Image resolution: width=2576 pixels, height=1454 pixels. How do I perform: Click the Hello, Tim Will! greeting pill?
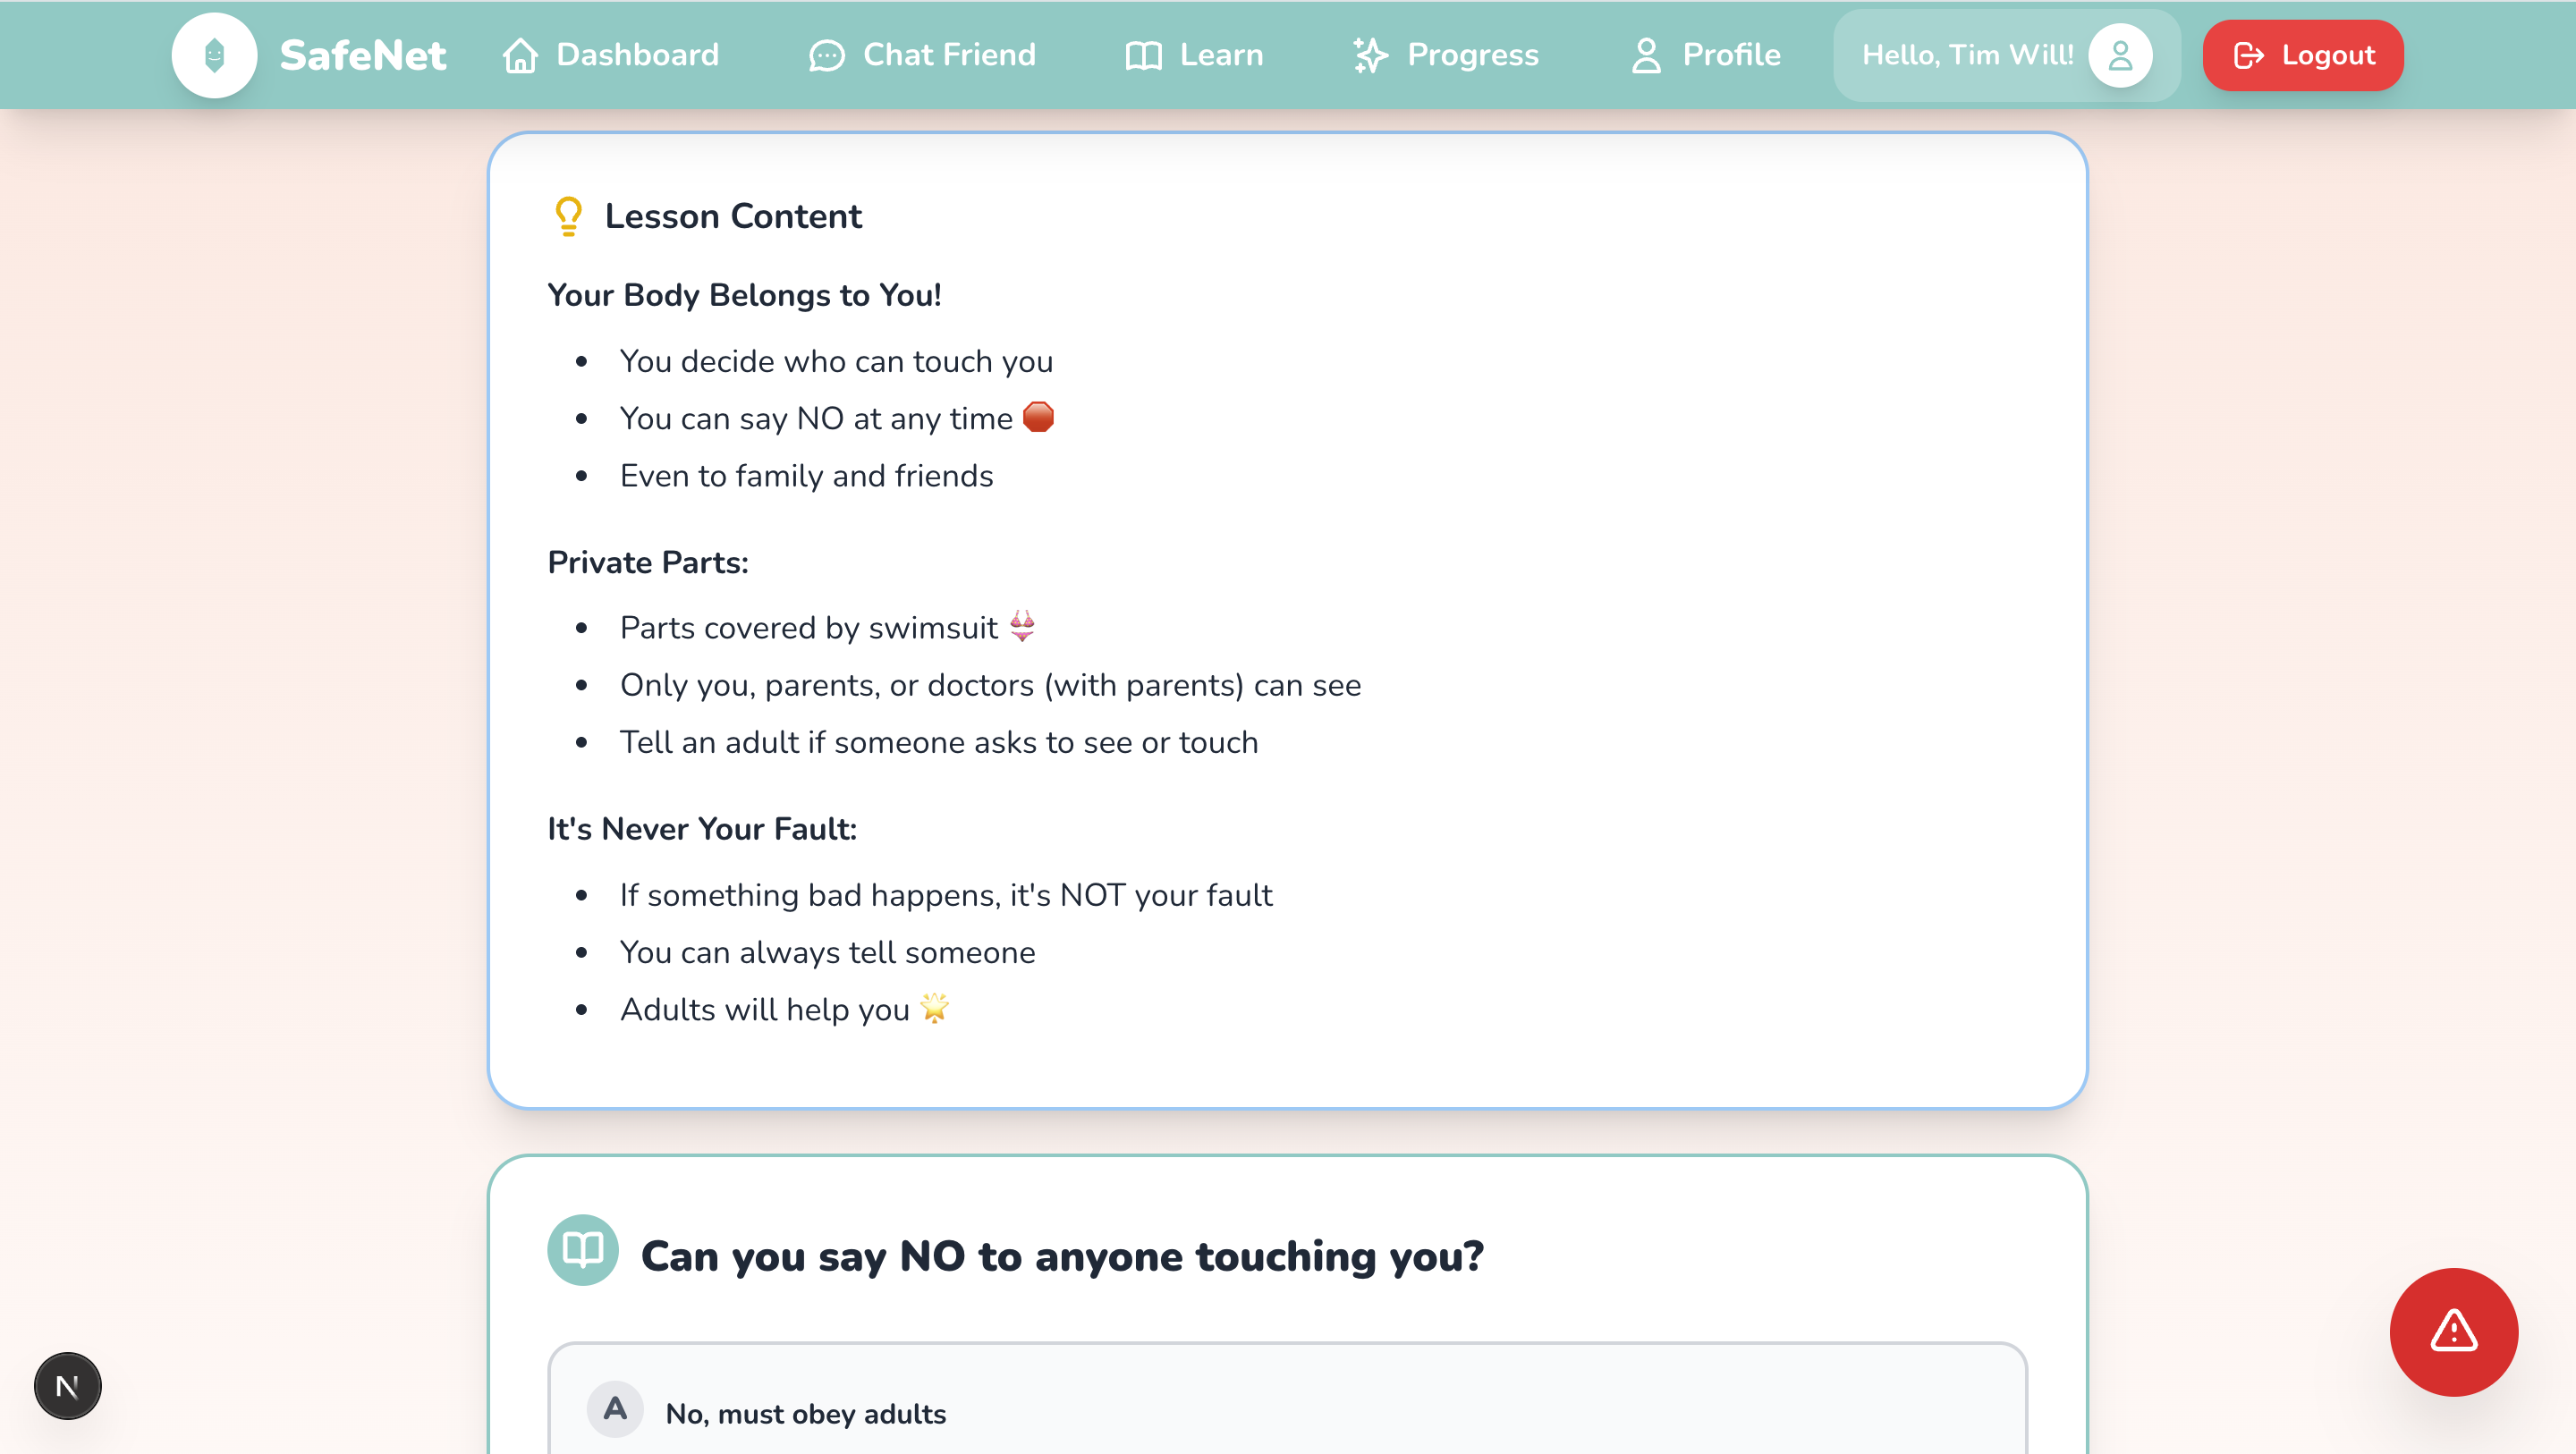coord(1967,55)
